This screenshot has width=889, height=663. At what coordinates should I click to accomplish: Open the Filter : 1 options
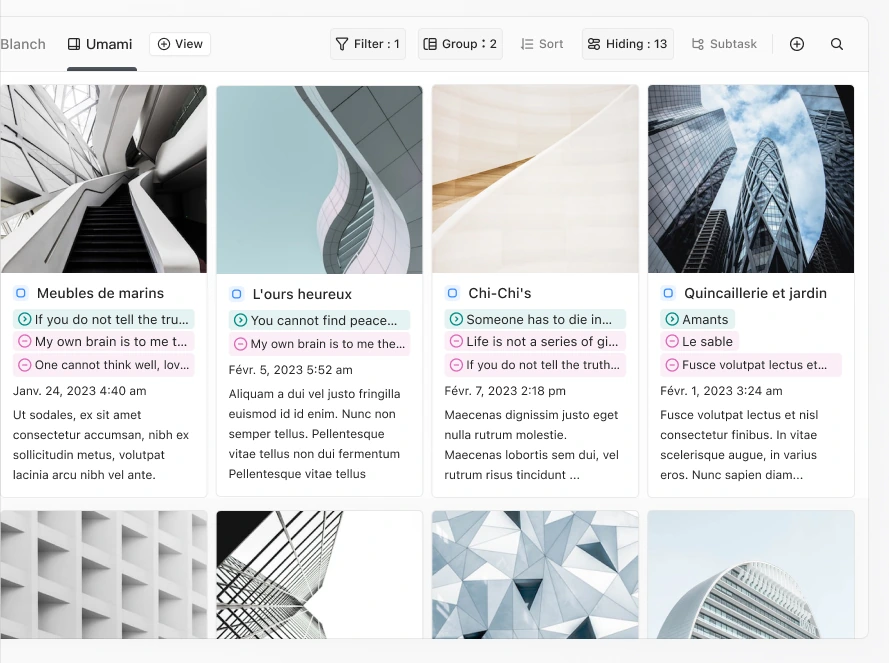(368, 44)
